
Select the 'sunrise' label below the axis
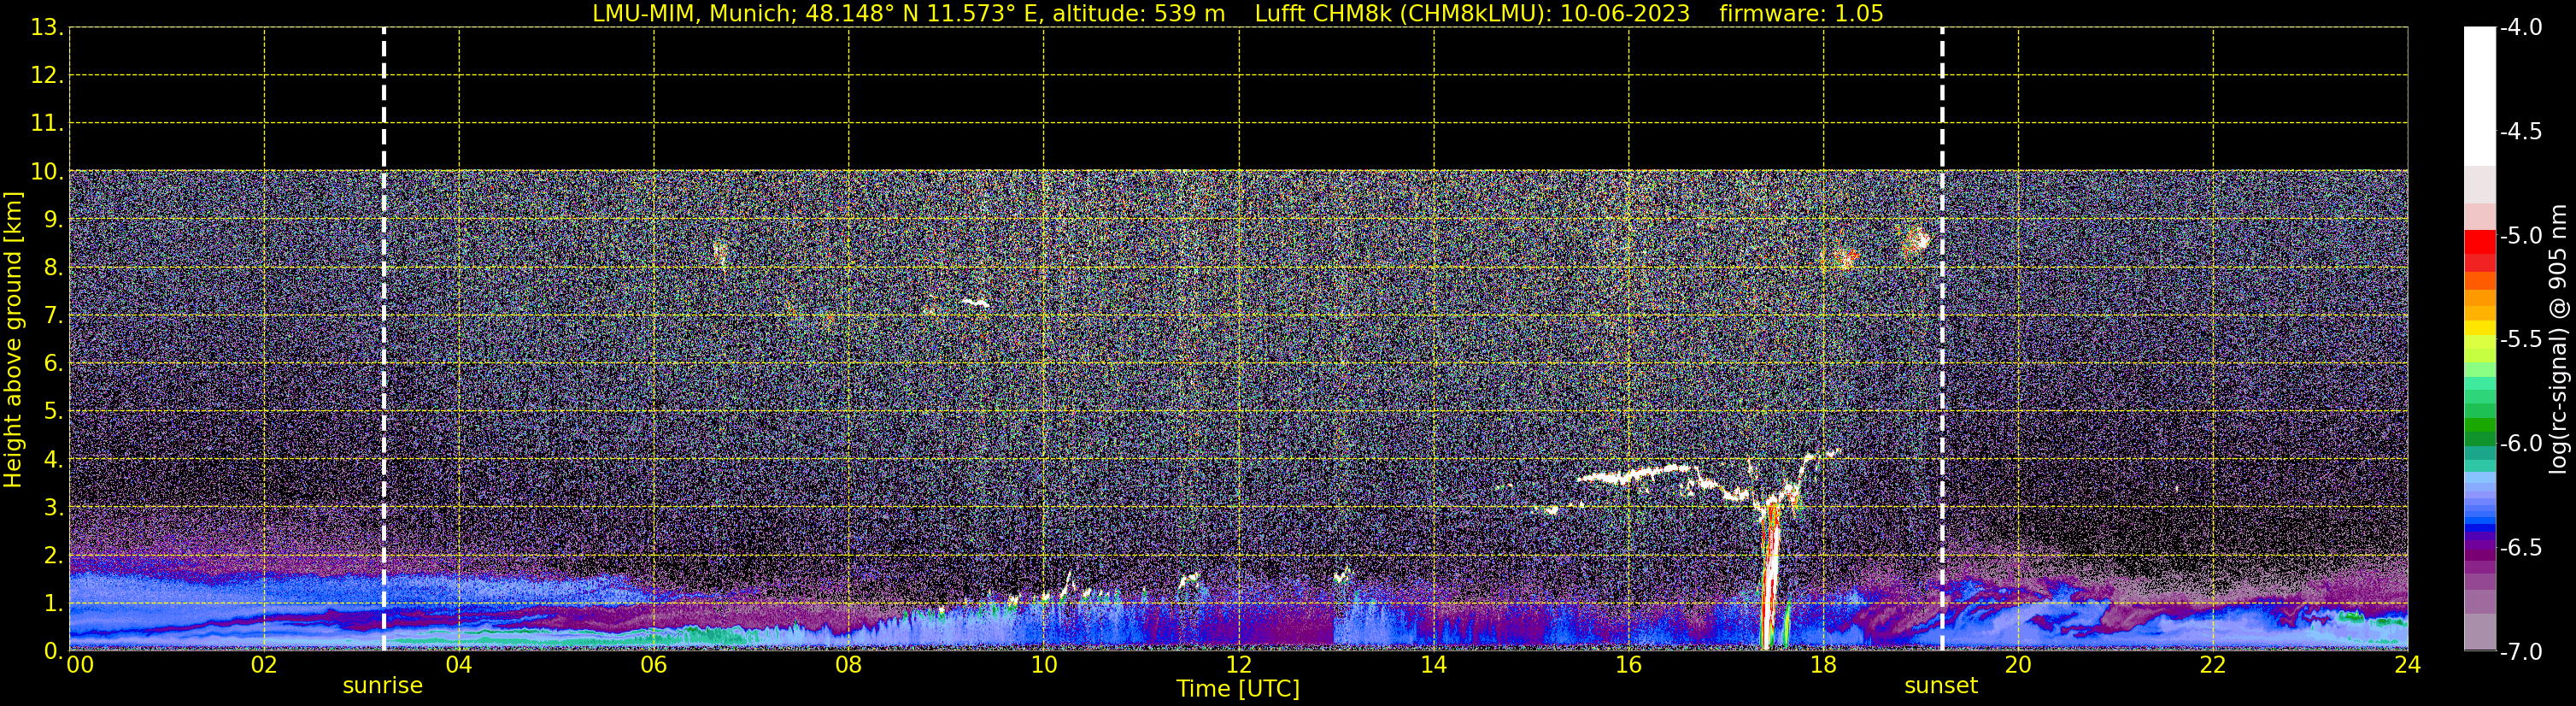(x=383, y=686)
